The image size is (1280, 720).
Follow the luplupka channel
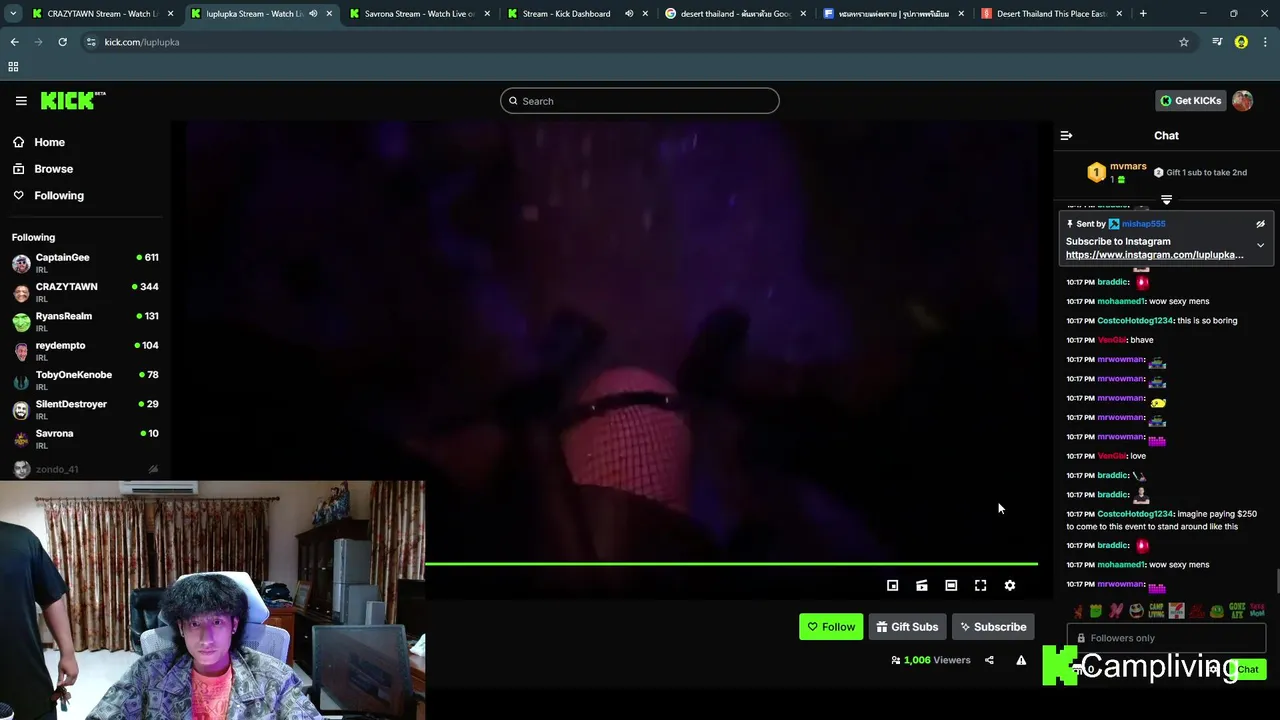click(831, 627)
